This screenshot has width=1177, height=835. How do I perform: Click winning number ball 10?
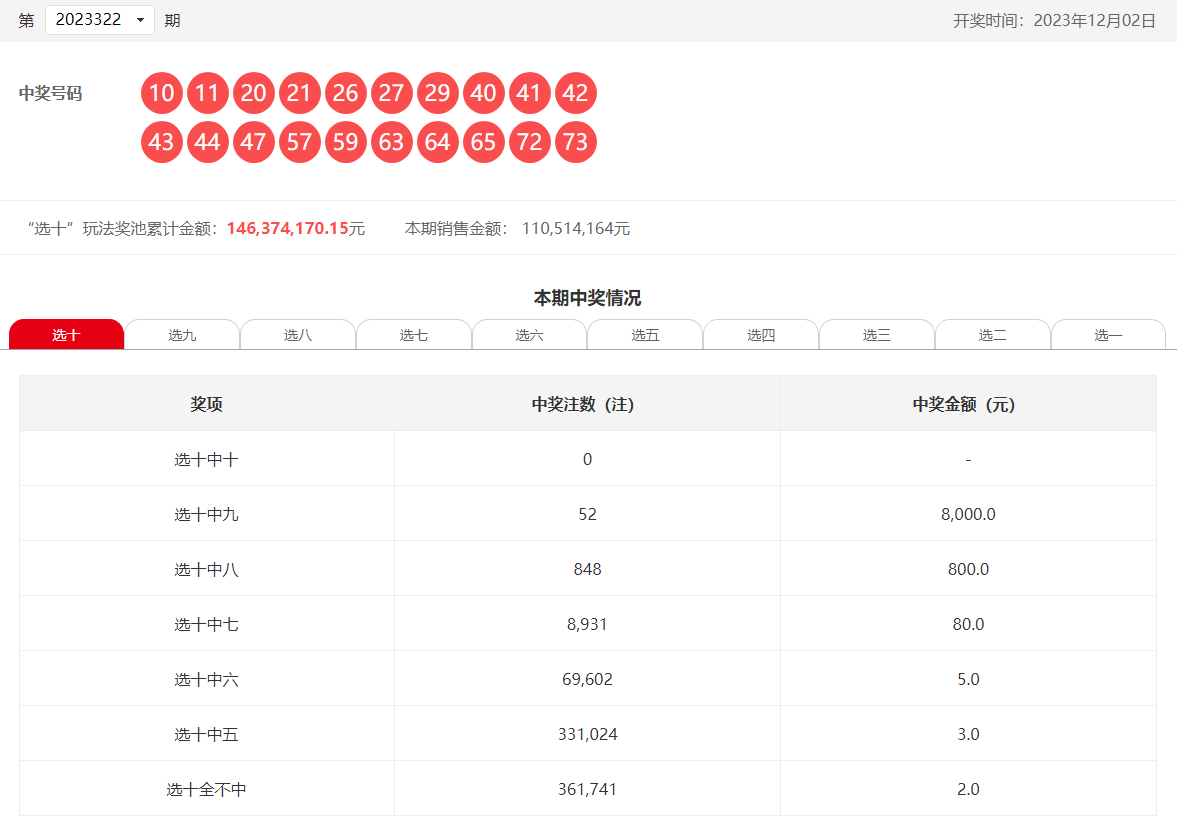coord(162,94)
